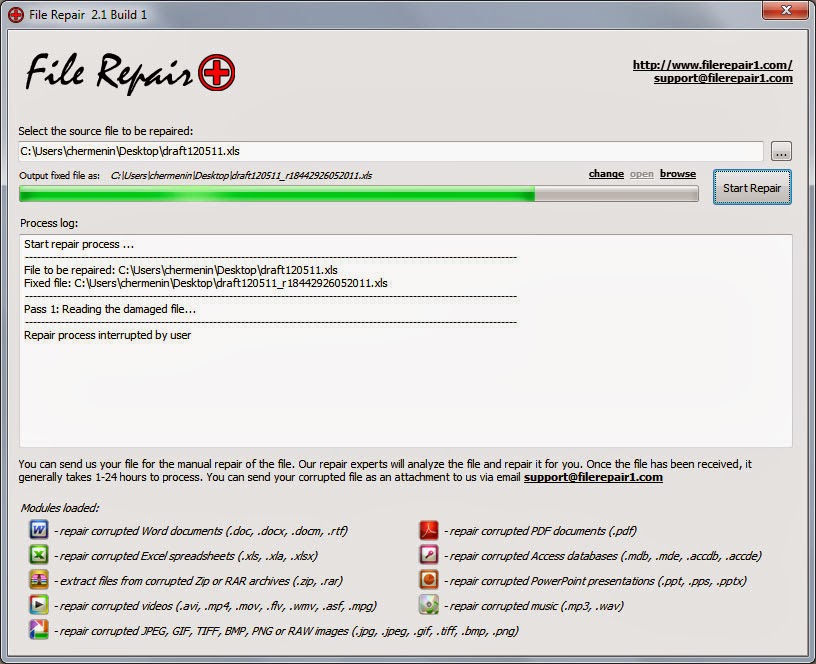
Task: Select the Zip/RAR archive extraction module icon
Action: (37, 580)
